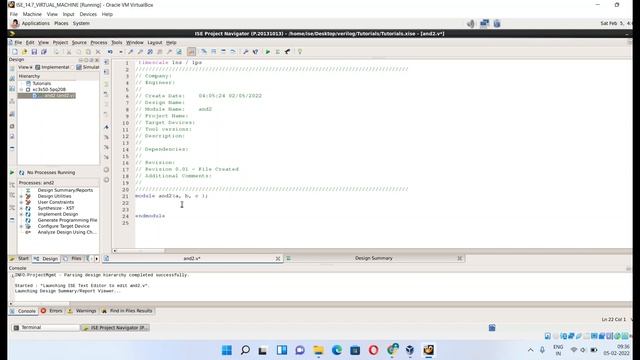The height and width of the screenshot is (360, 640).
Task: Open the ISE Edit menu
Action: point(30,42)
